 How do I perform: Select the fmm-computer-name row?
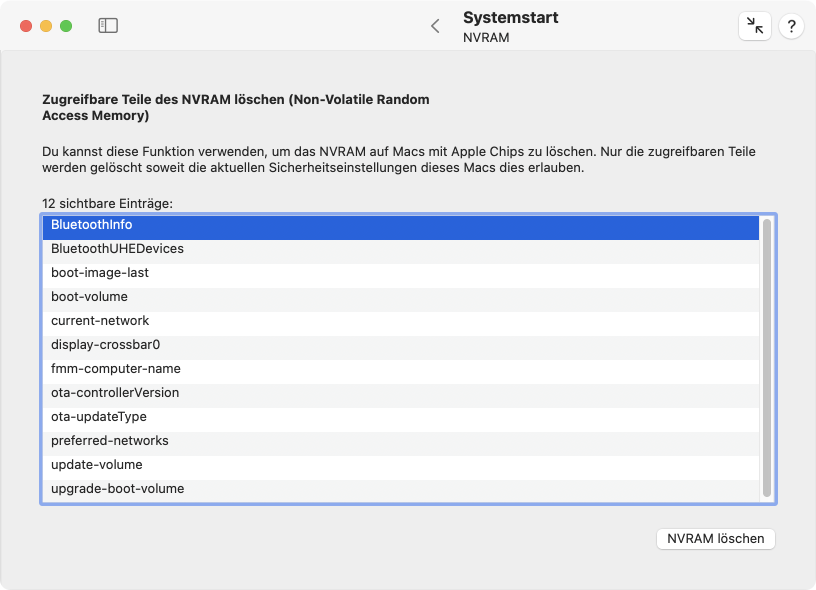click(401, 371)
